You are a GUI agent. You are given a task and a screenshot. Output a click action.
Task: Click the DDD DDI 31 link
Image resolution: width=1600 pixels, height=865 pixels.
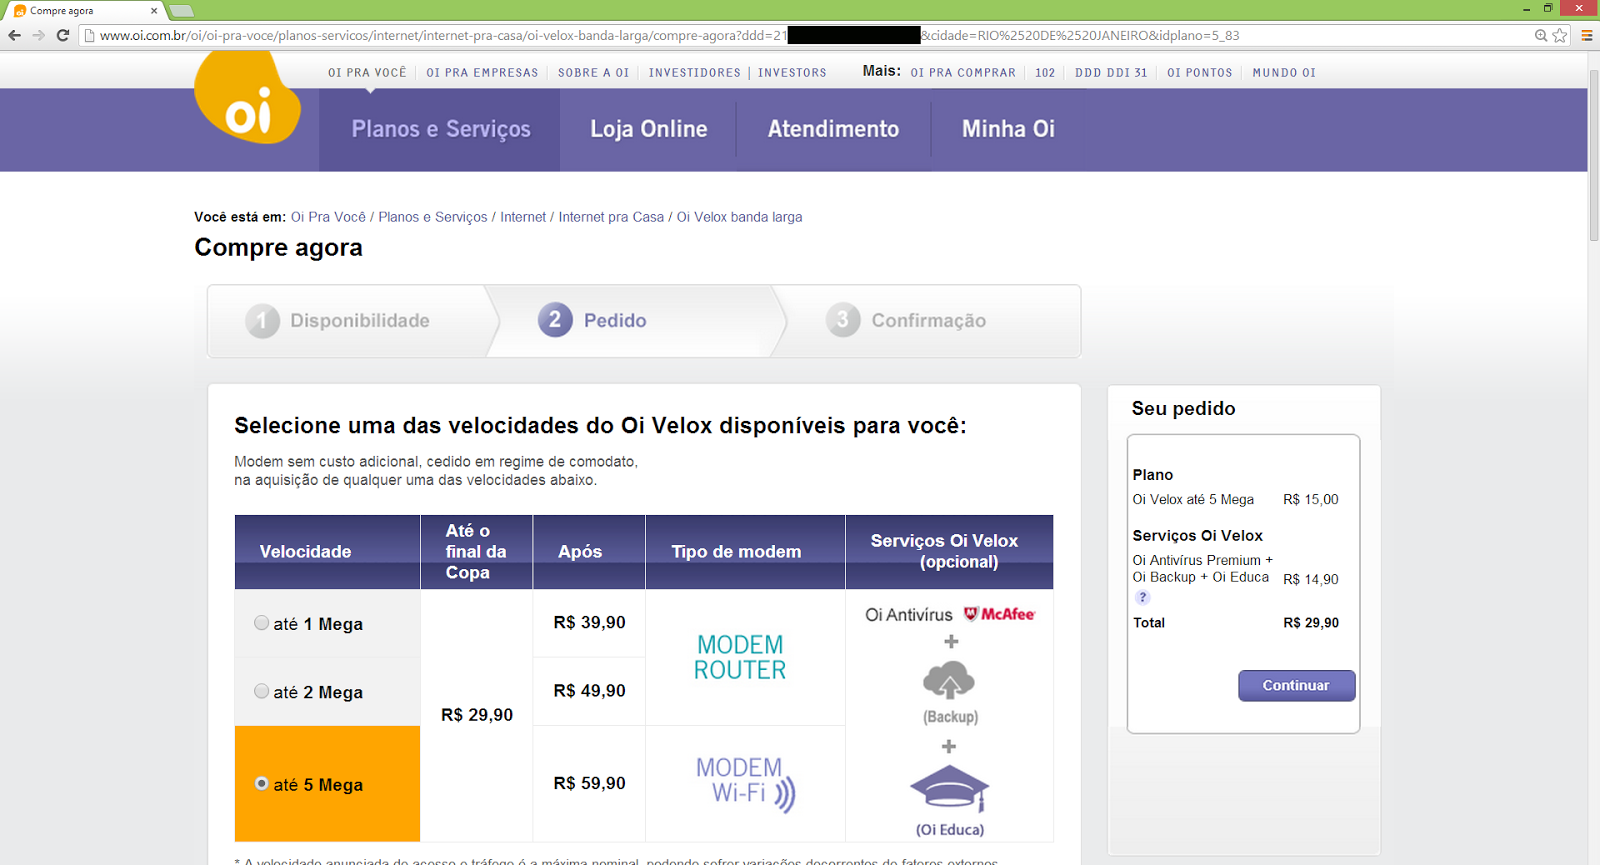(1111, 73)
